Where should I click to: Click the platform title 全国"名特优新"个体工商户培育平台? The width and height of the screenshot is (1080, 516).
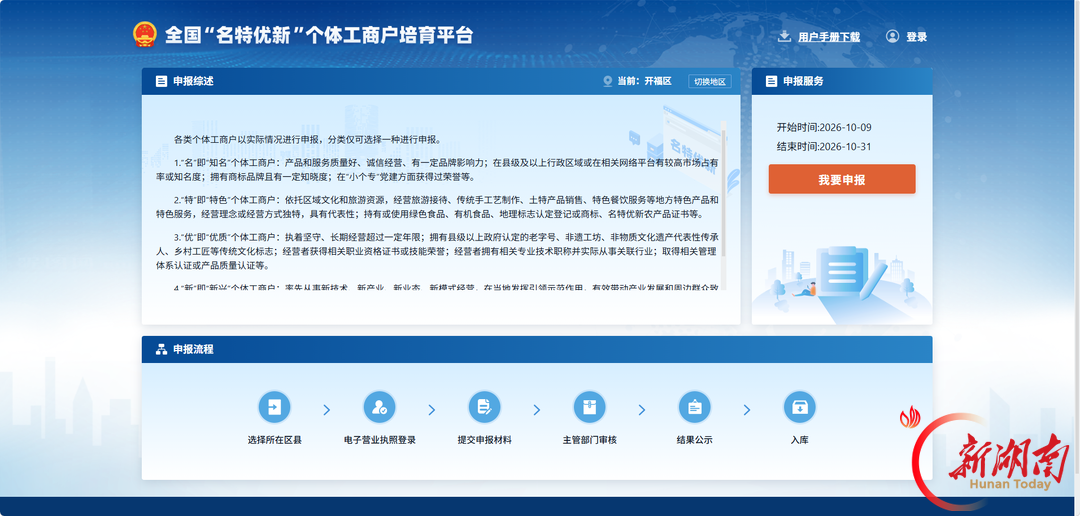(x=319, y=36)
